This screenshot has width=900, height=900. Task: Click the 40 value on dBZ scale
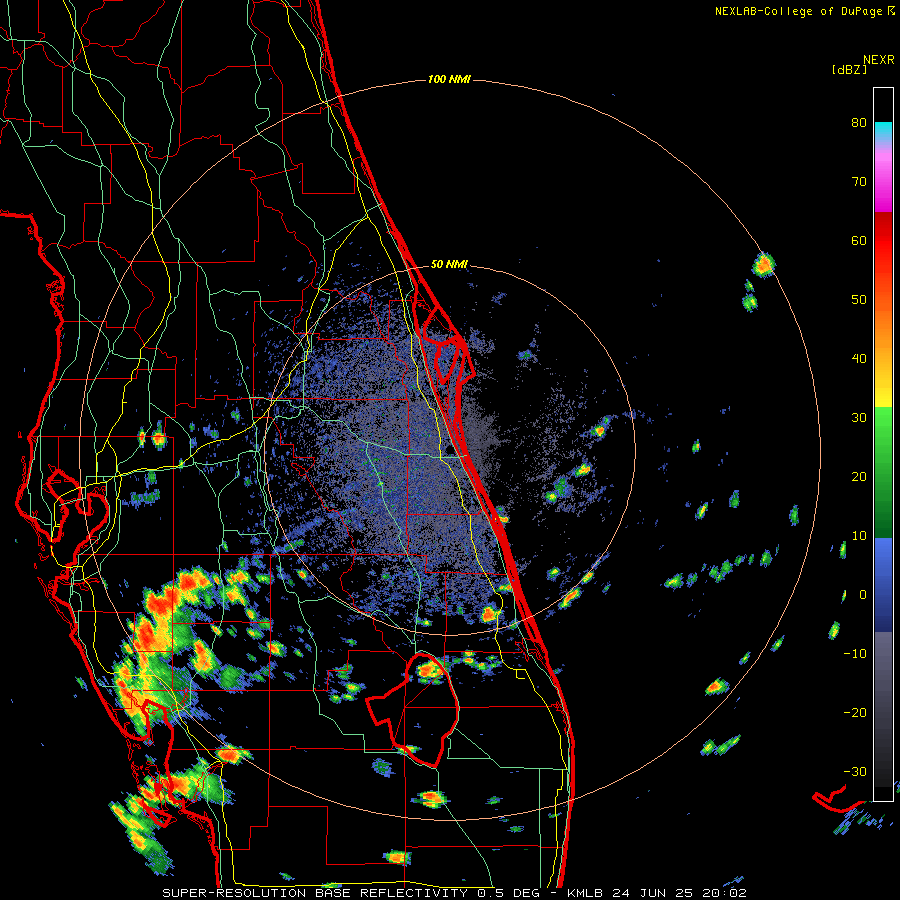click(859, 359)
